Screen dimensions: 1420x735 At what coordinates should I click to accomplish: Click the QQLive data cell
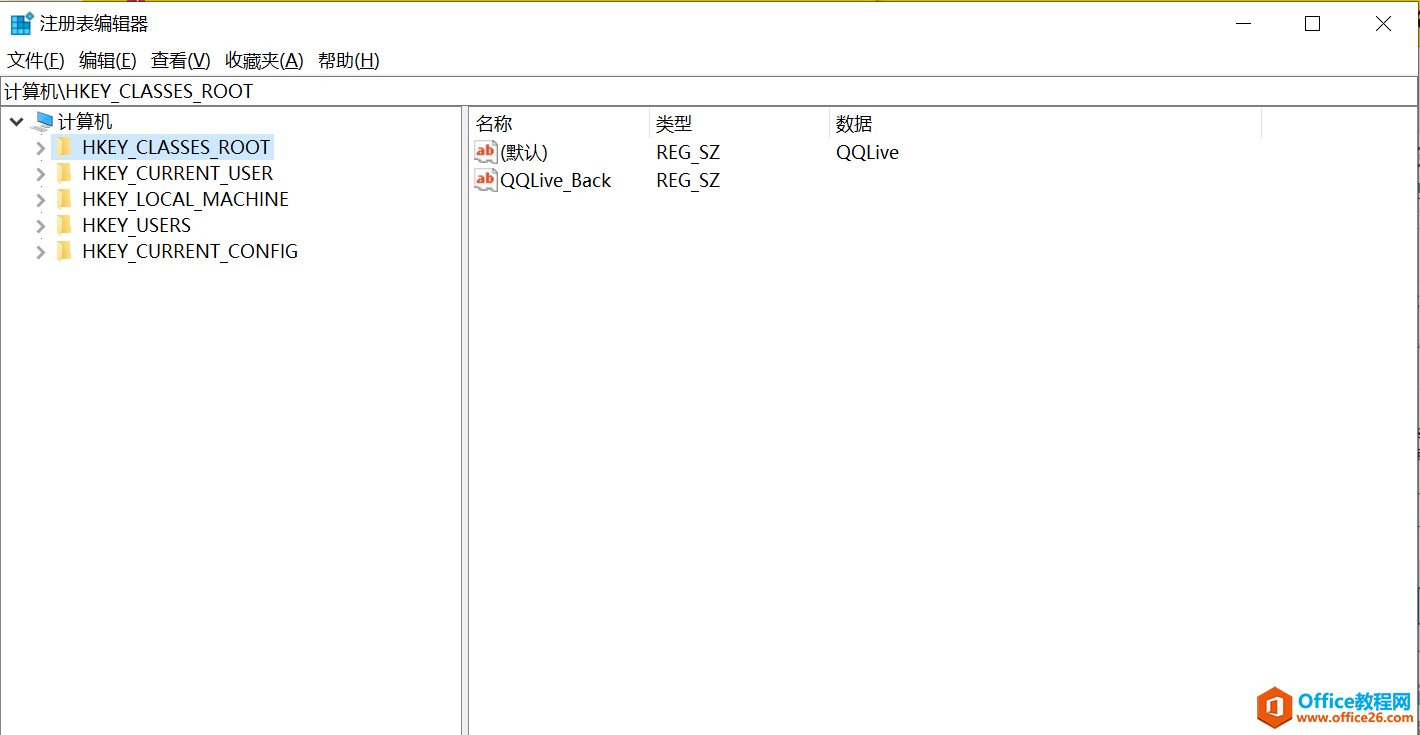click(x=868, y=153)
